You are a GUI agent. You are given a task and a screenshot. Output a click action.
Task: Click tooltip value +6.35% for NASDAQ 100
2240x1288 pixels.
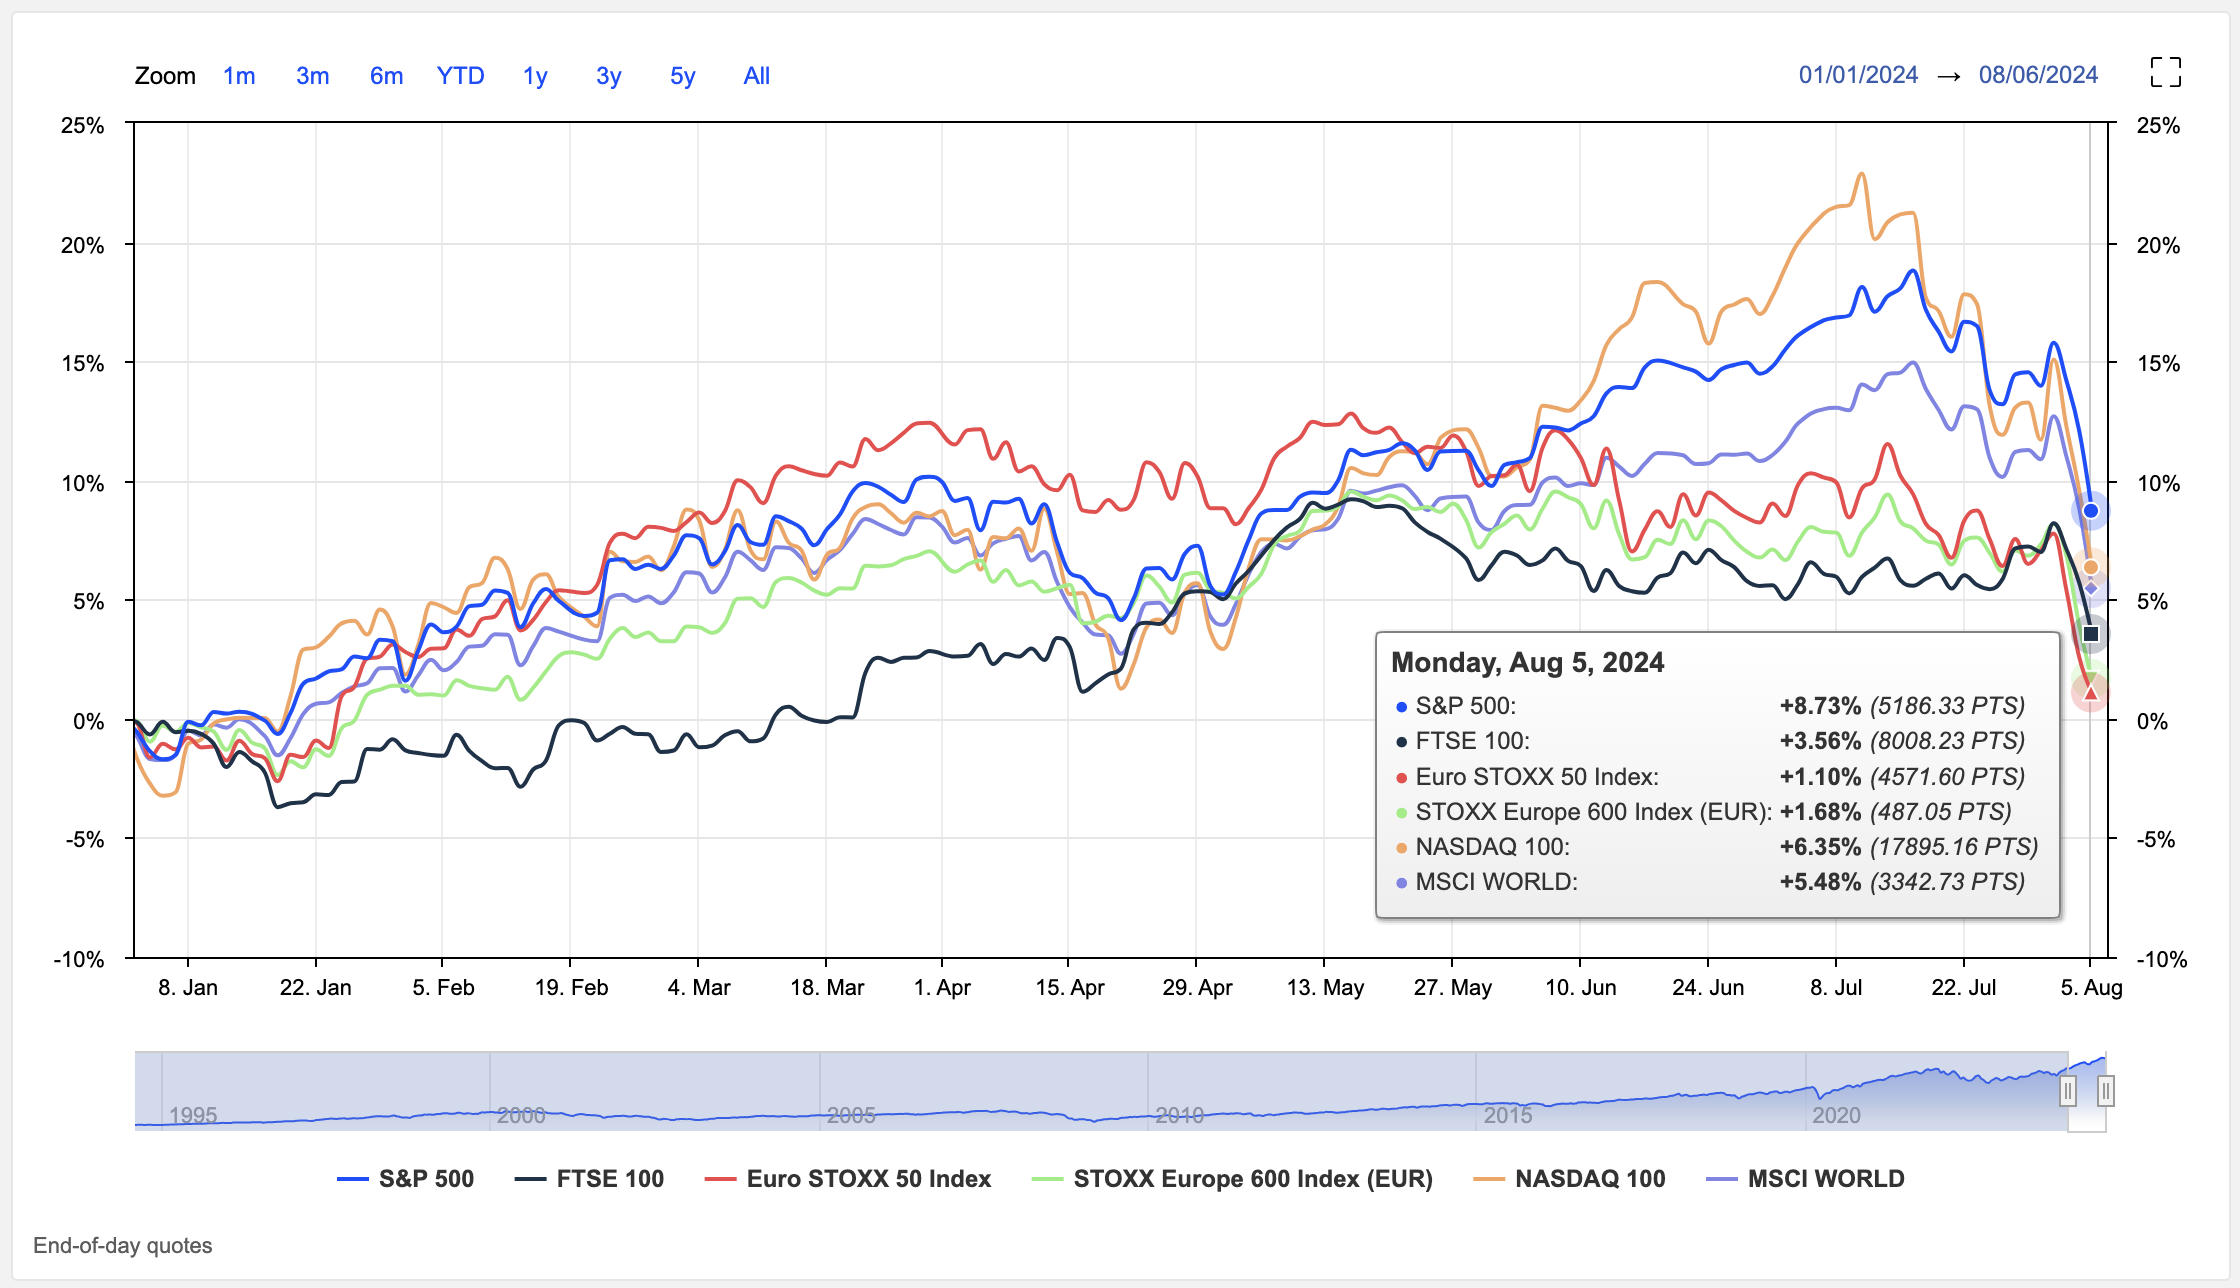(x=1820, y=847)
